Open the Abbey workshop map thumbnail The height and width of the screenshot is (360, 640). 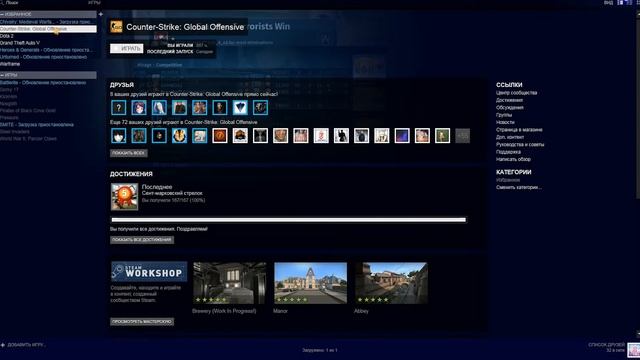pyautogui.click(x=391, y=283)
